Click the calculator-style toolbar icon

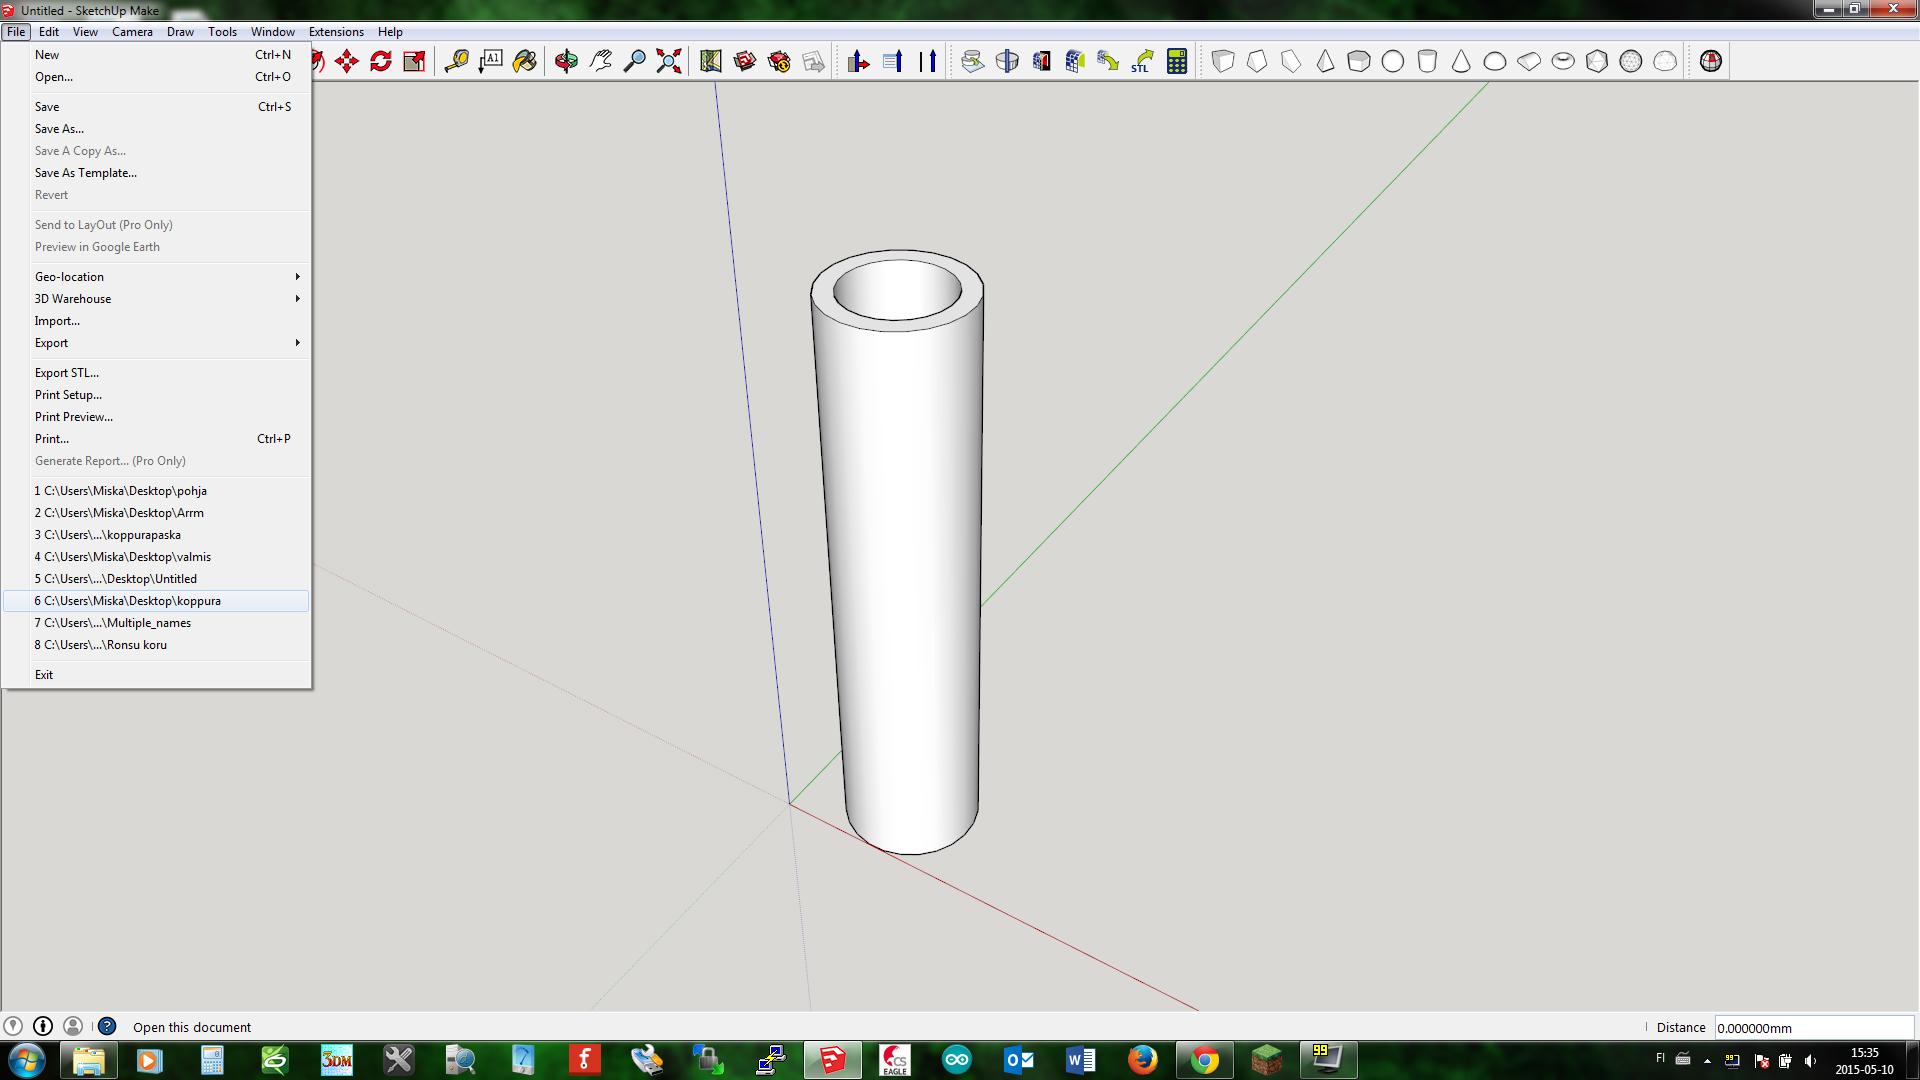coord(1177,61)
